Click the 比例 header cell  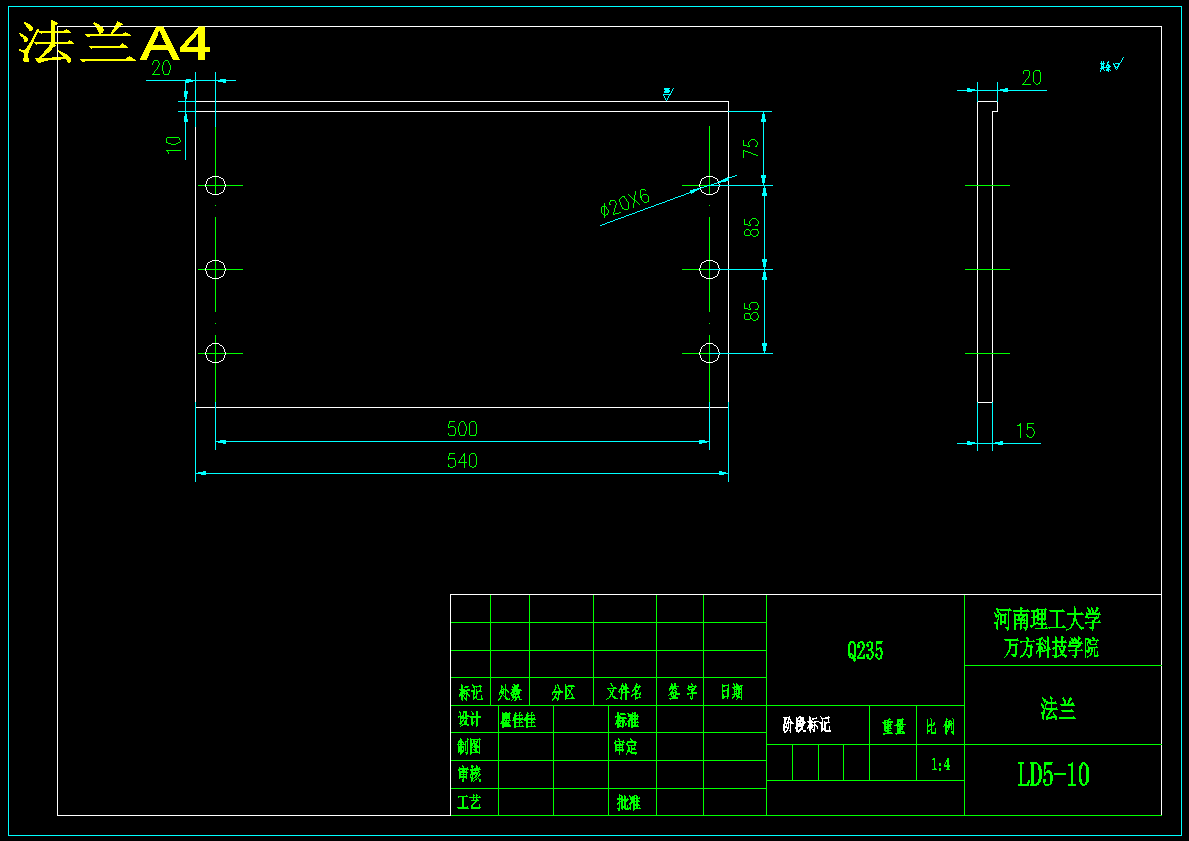tap(940, 727)
